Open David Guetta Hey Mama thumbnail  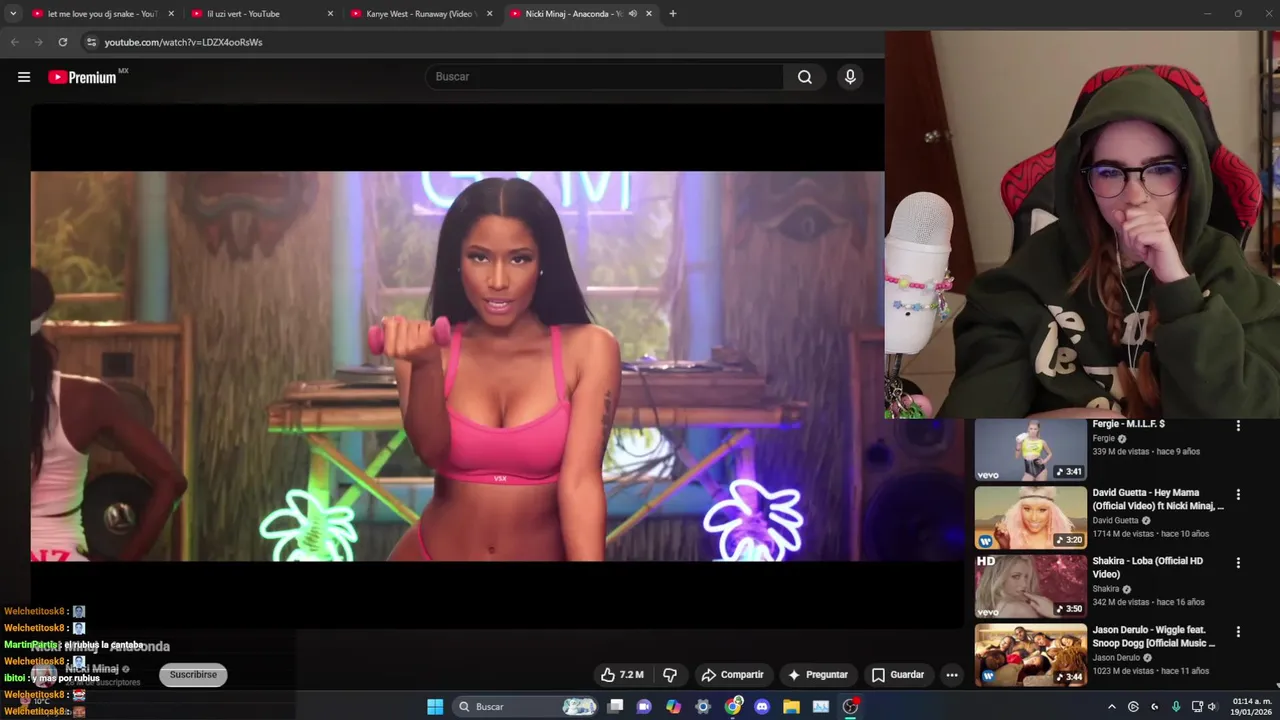coord(1030,518)
